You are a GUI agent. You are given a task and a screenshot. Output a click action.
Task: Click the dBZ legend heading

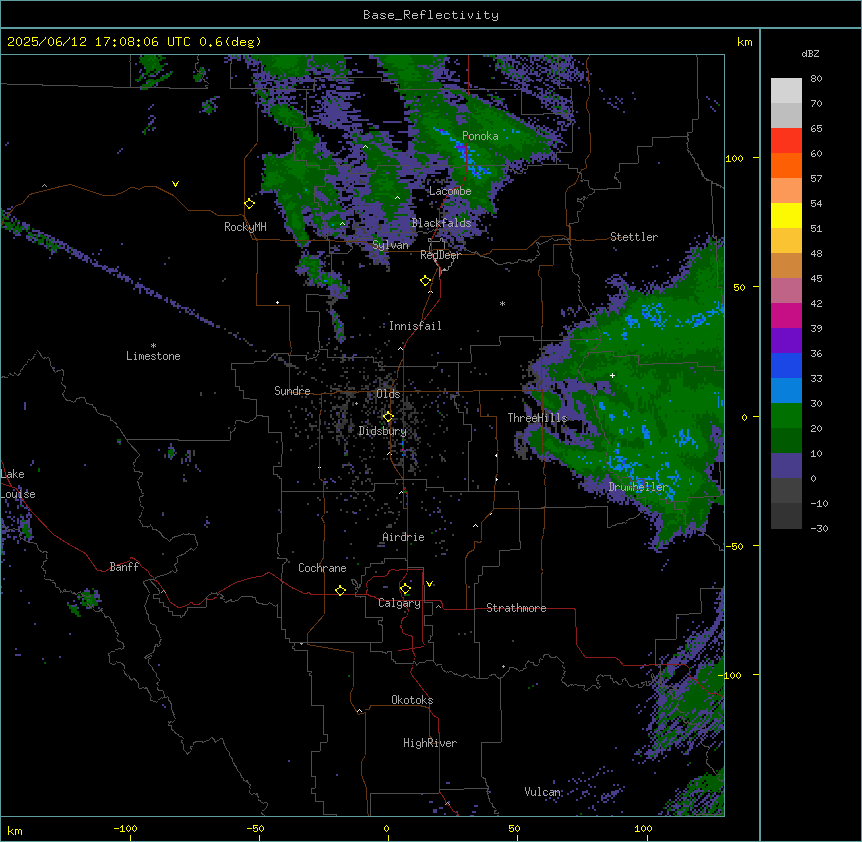[810, 54]
